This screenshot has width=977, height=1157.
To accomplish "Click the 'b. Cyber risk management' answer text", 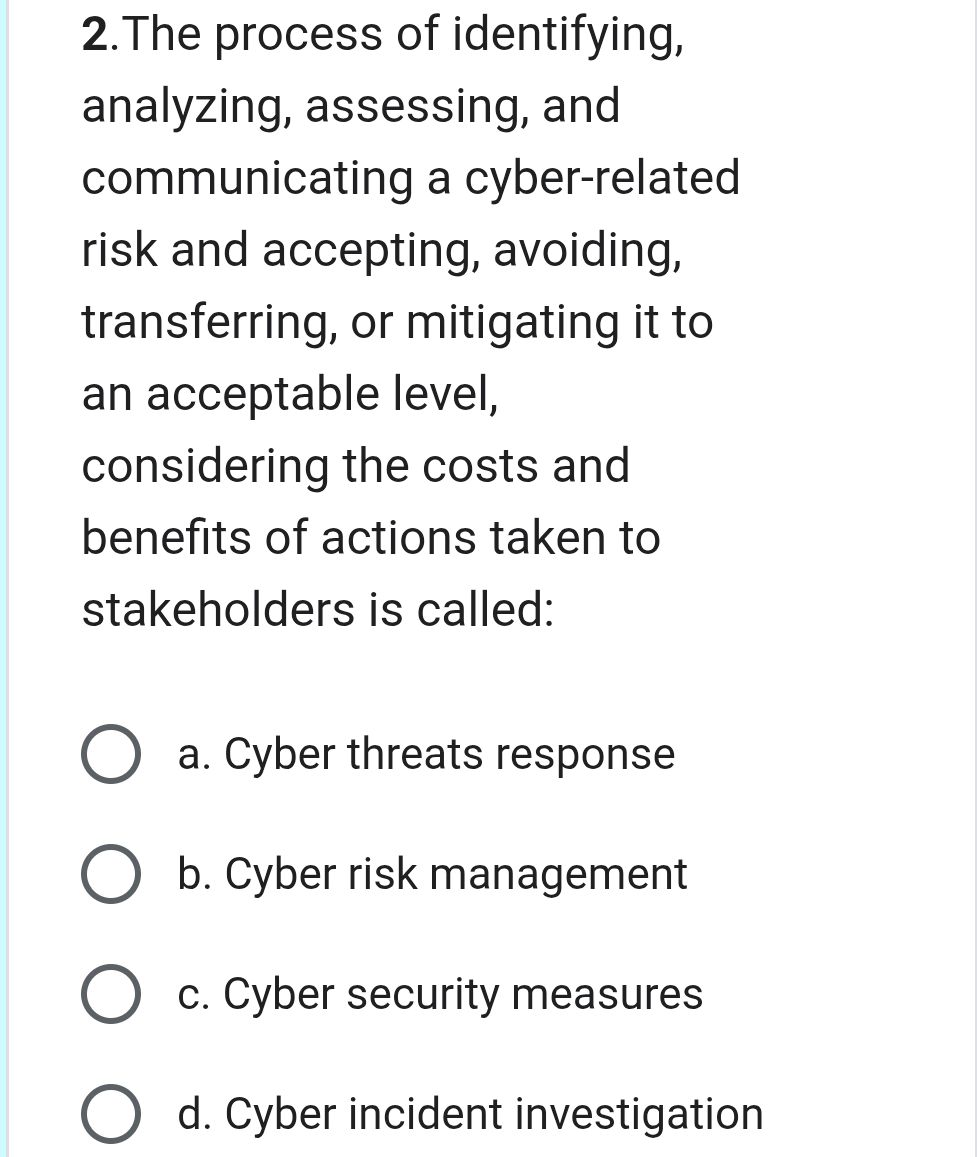I will [x=432, y=874].
